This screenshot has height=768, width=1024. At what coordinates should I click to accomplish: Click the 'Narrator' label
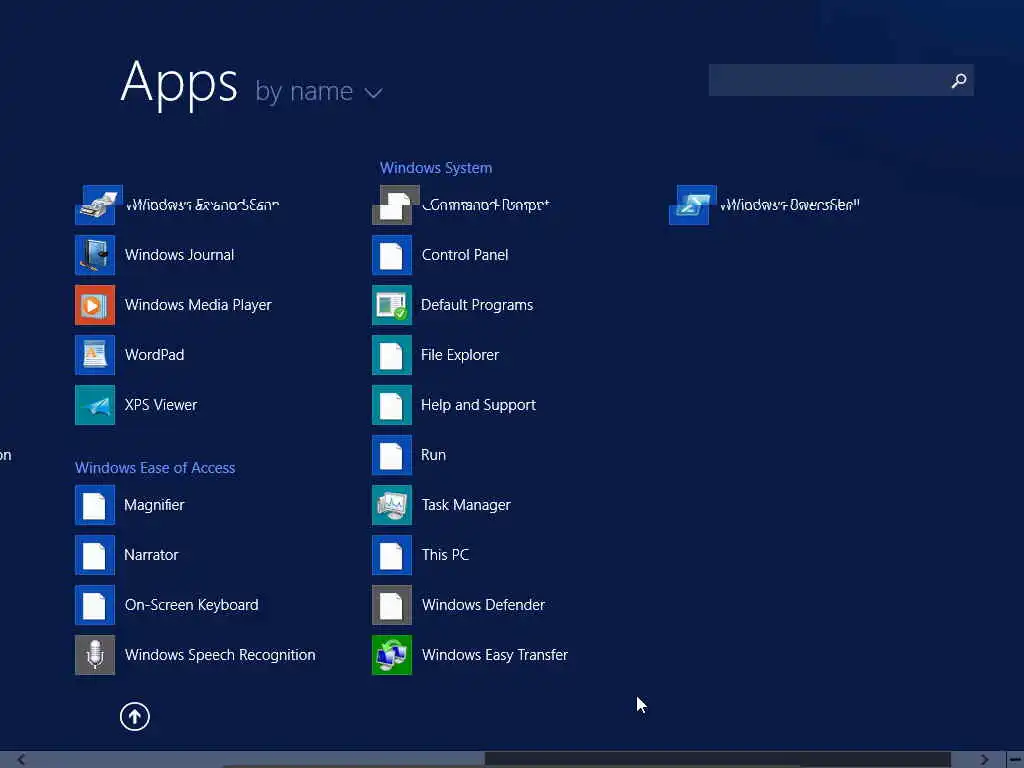(x=151, y=555)
